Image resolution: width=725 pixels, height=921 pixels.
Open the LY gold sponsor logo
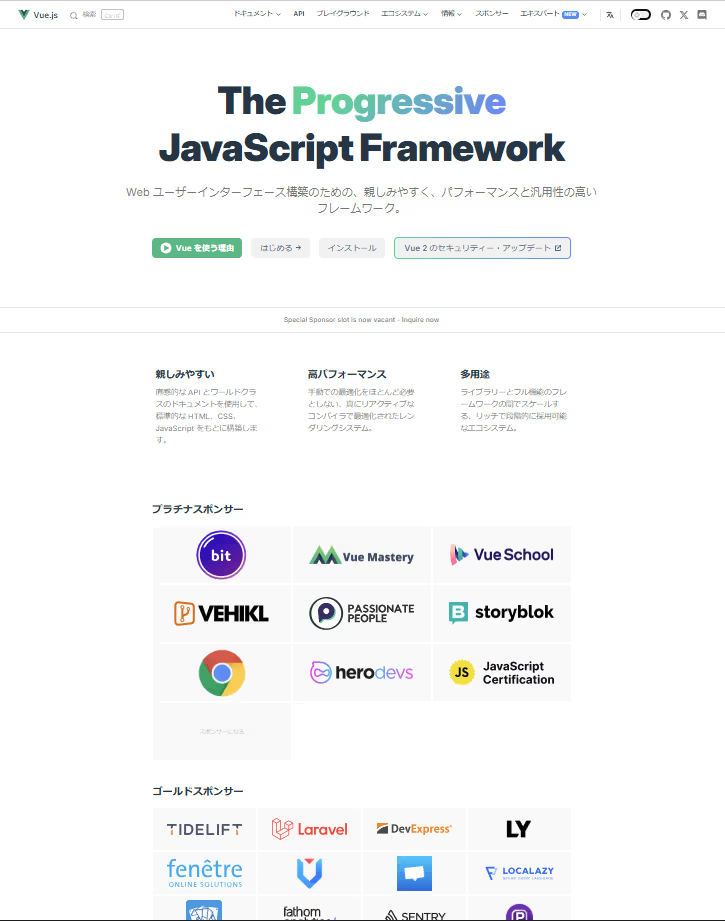(519, 829)
